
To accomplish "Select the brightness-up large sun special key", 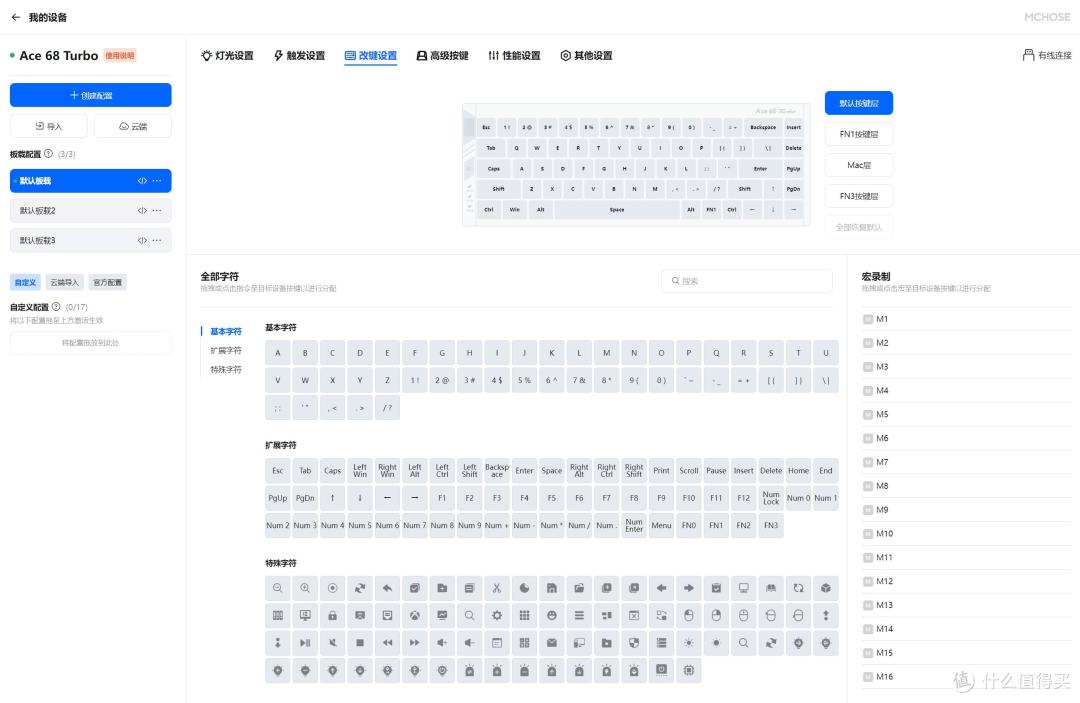I will 689,643.
